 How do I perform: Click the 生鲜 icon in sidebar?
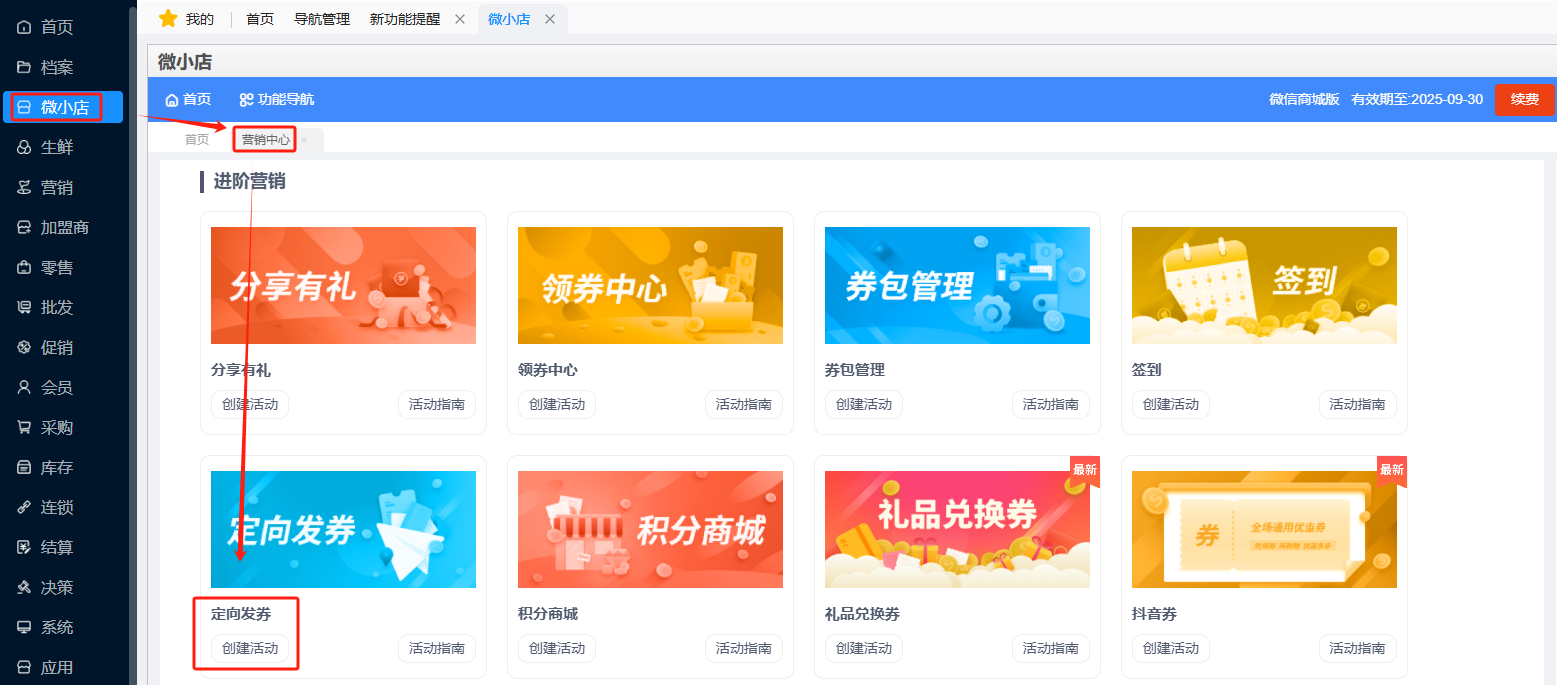click(x=24, y=148)
